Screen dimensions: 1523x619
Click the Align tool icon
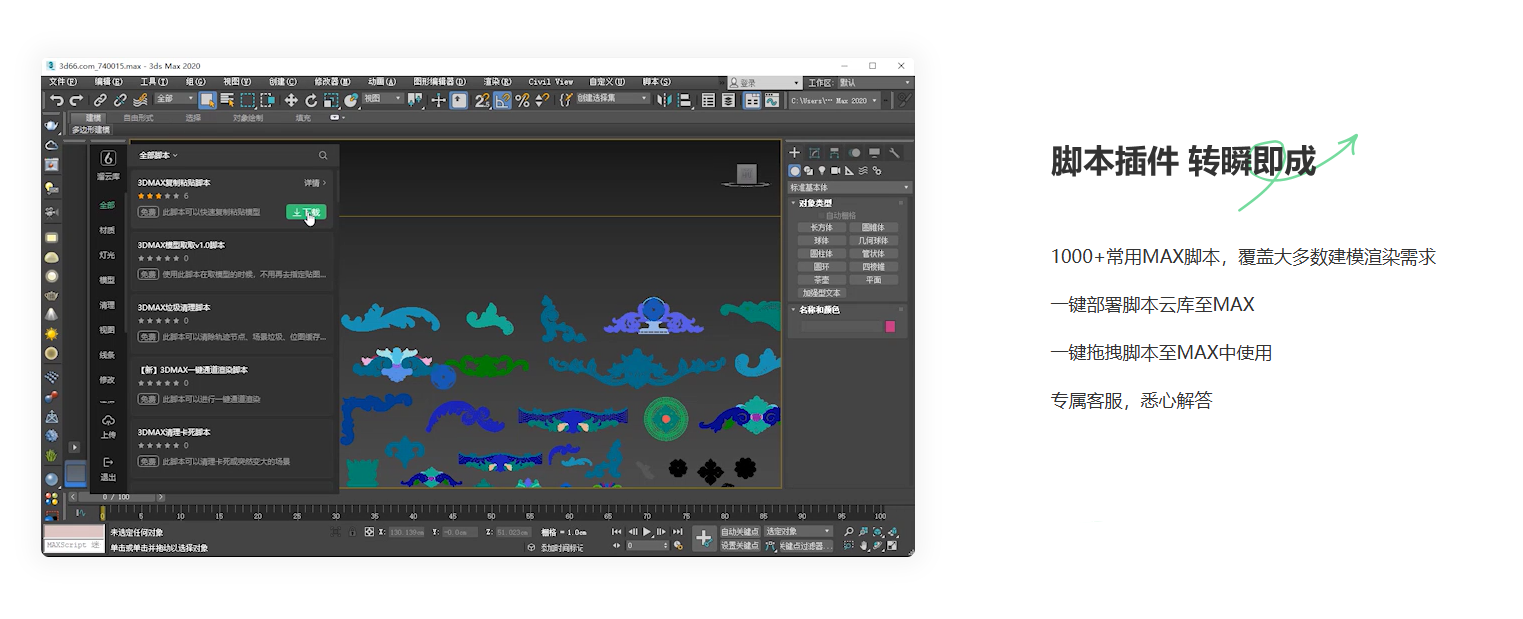tap(685, 100)
